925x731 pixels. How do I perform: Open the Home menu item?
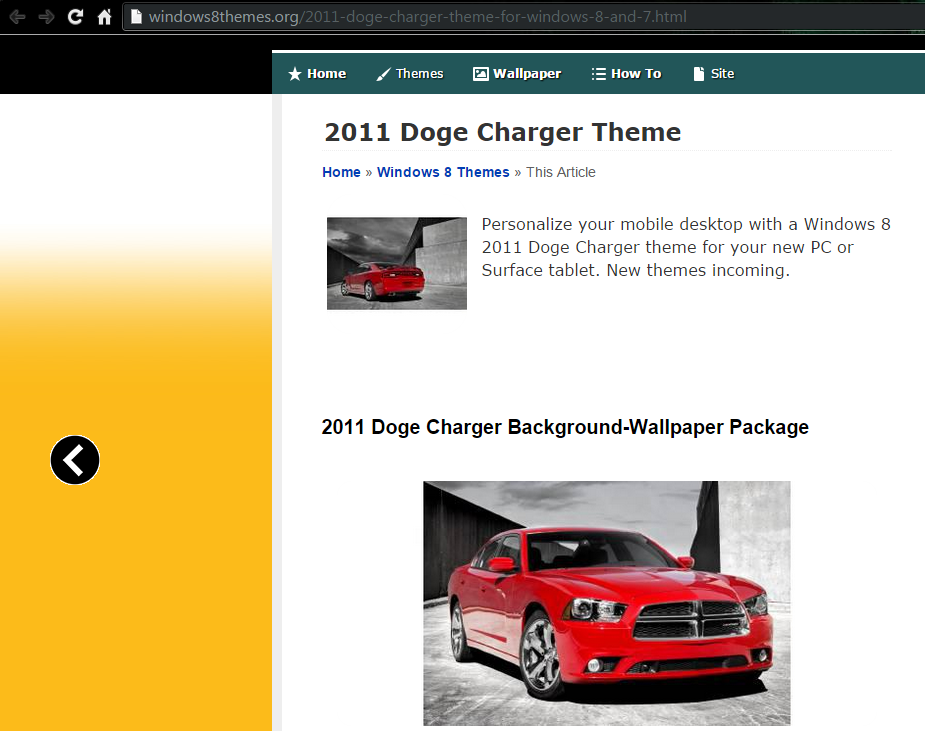[317, 74]
